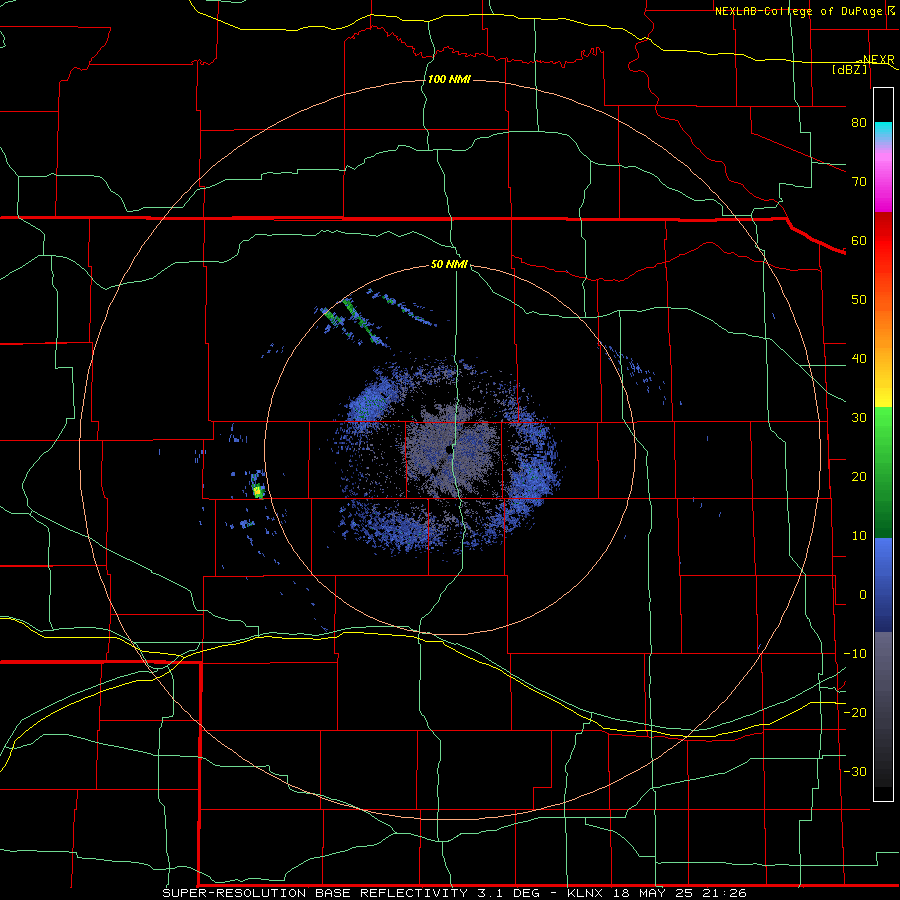The image size is (900, 900).
Task: Click the green band of the reflectivity color bar
Action: [x=883, y=474]
